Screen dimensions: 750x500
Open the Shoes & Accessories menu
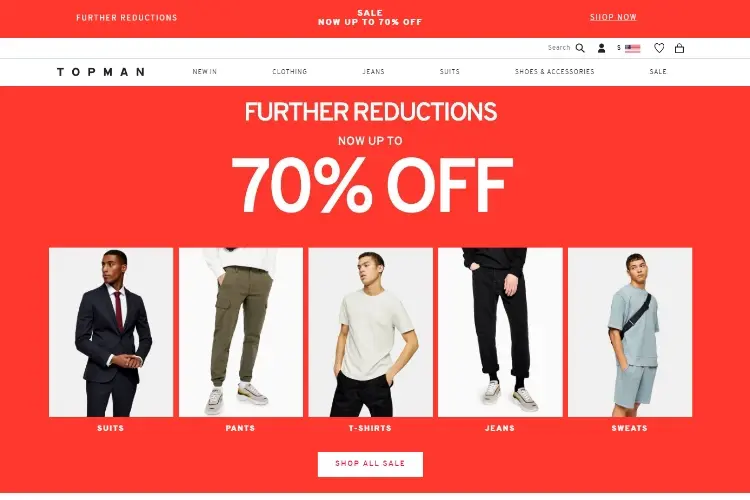(555, 72)
